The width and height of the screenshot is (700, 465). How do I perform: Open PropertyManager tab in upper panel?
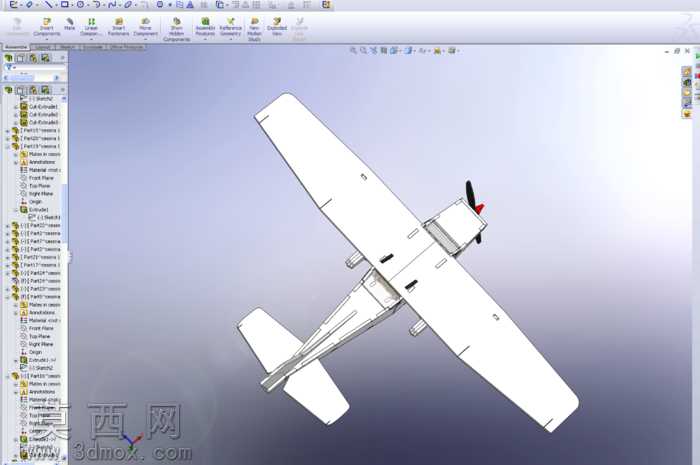(21, 58)
